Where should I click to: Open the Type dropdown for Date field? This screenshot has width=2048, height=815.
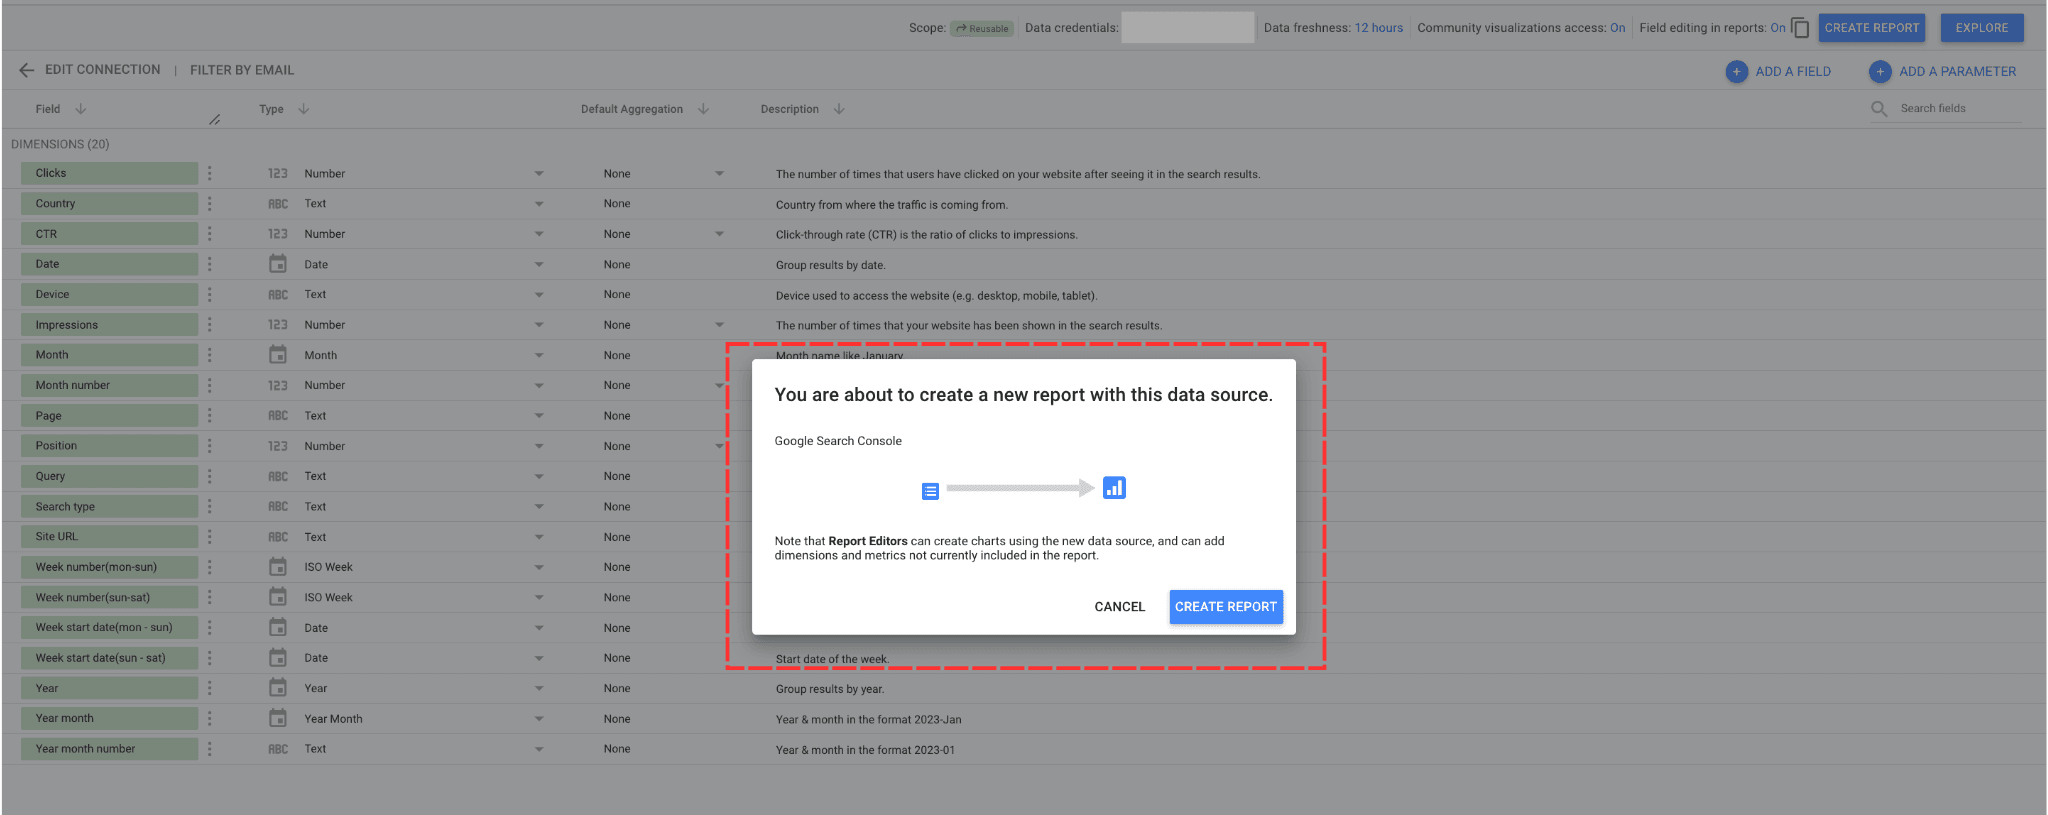point(539,265)
